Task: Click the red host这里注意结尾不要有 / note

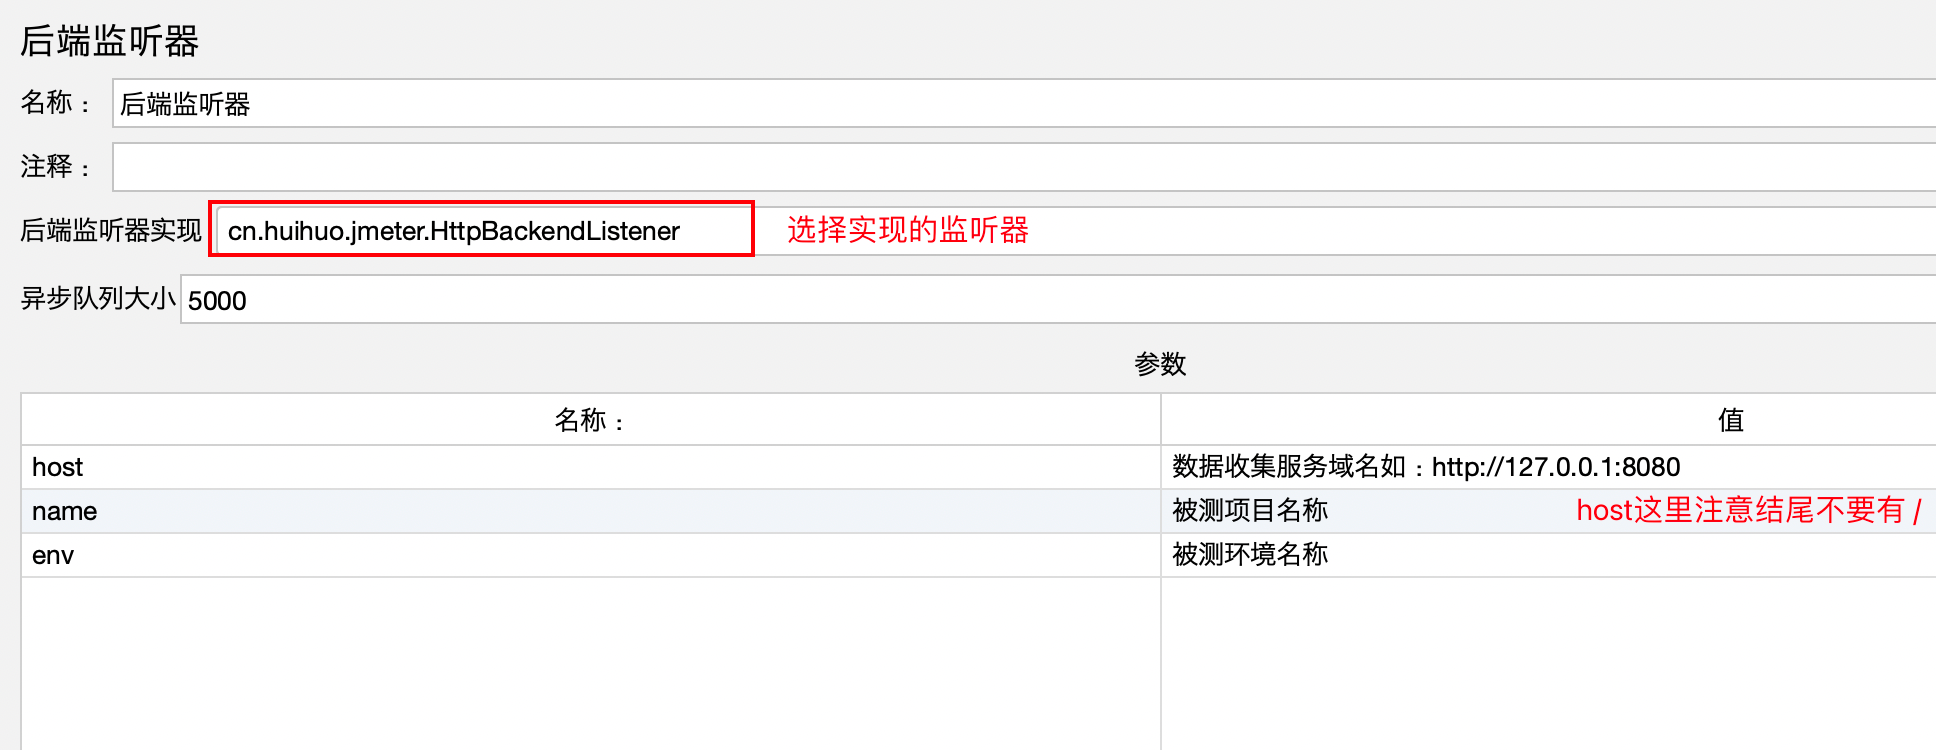Action: tap(1748, 511)
